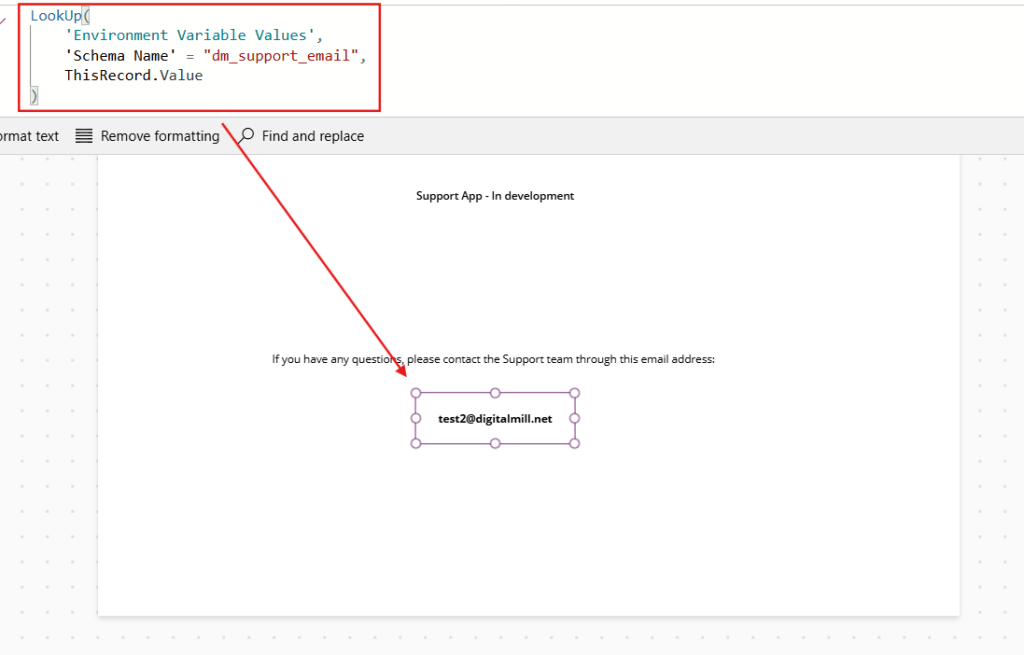1024x655 pixels.
Task: Click the top-center resize handle of the label
Action: click(494, 392)
